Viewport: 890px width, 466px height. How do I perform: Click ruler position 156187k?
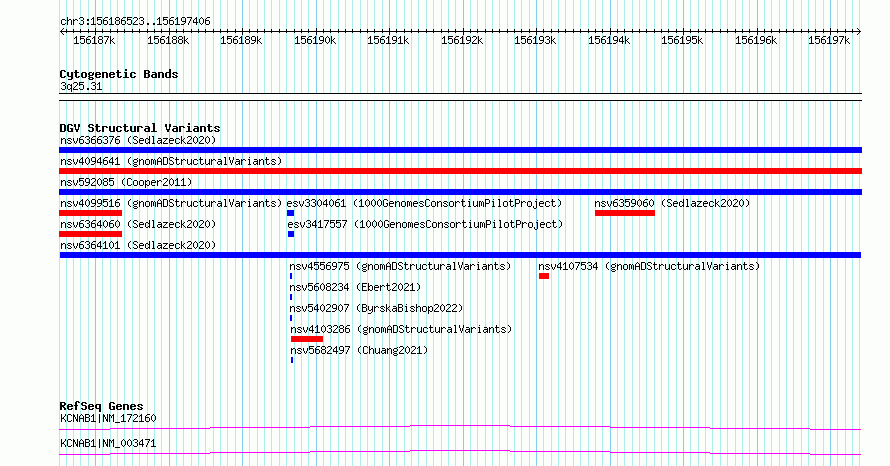(x=94, y=40)
